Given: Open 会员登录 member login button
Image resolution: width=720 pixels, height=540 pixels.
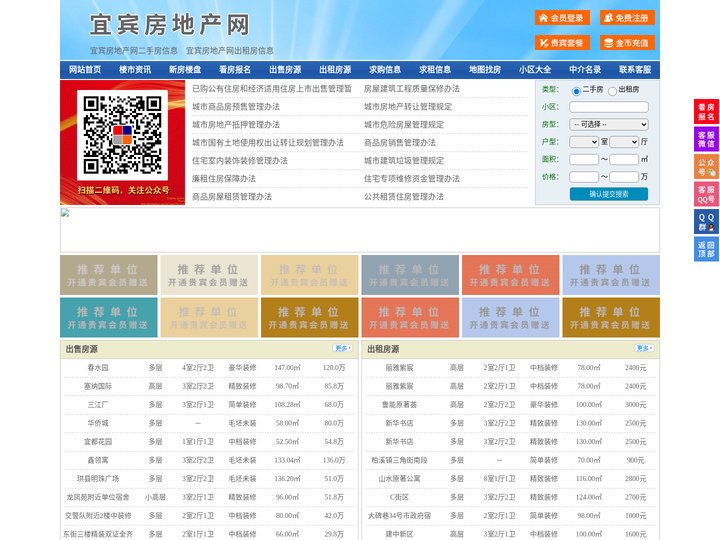Looking at the screenshot, I should pos(562,18).
